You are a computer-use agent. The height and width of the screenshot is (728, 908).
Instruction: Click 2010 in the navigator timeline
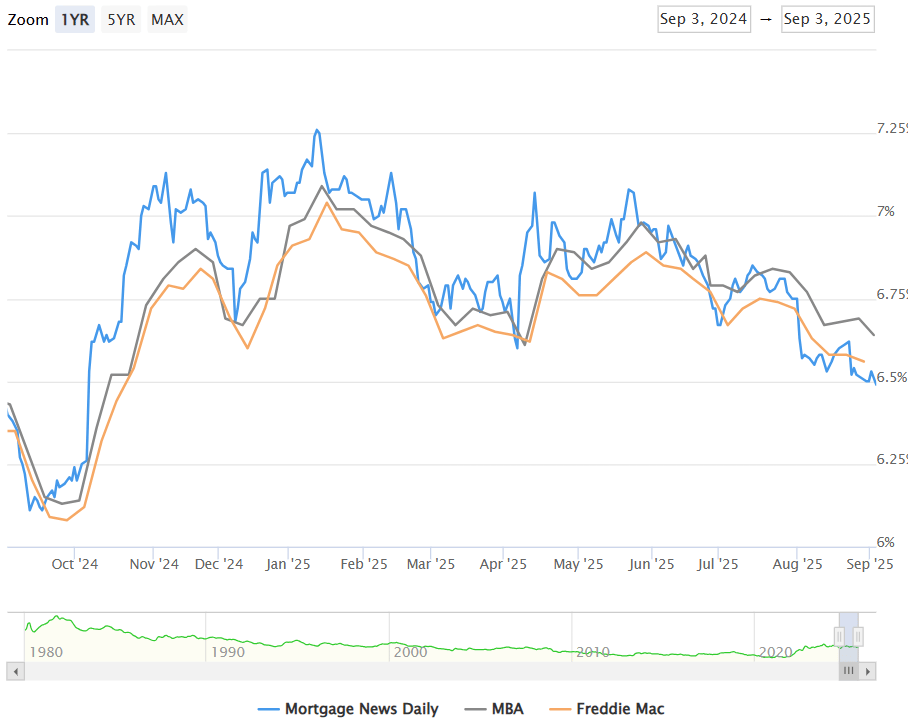pyautogui.click(x=593, y=652)
